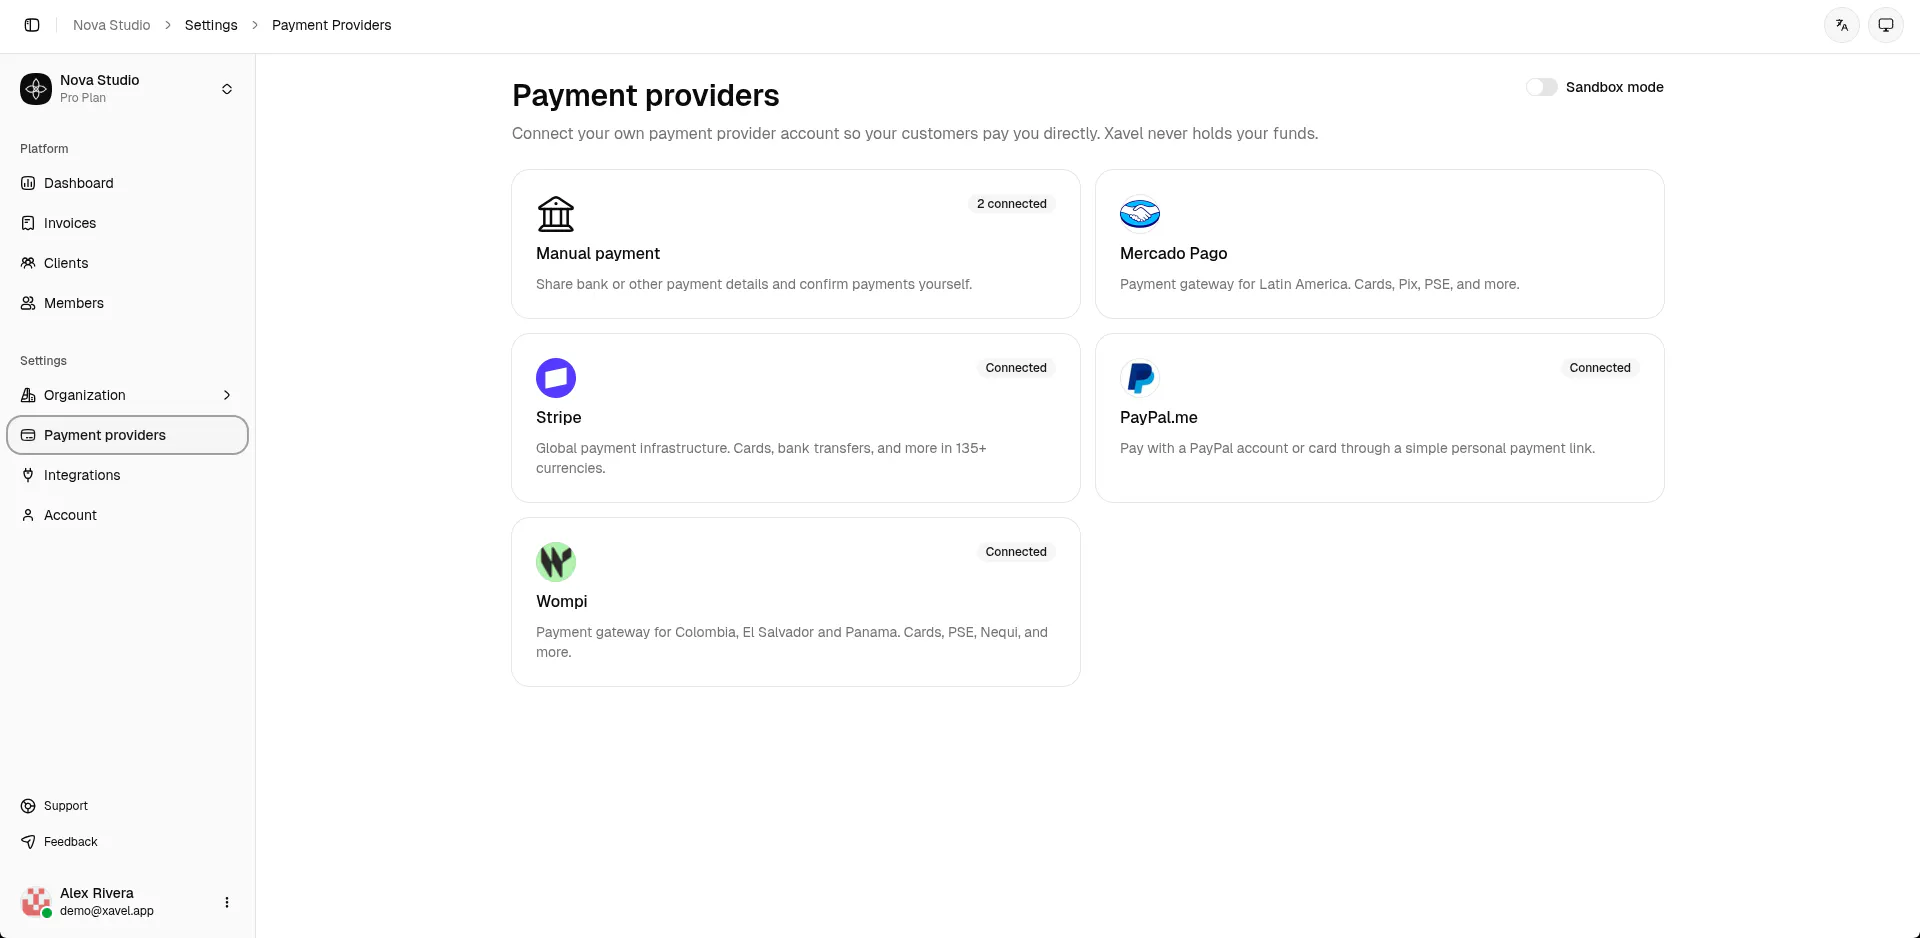Click the demo@xavel.app email text
1920x938 pixels.
[107, 911]
